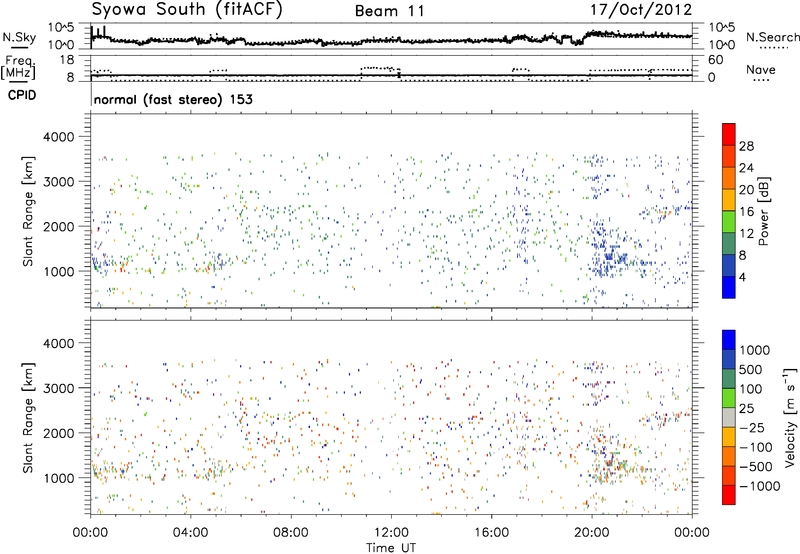Click time axis label '20:00'
The height and width of the screenshot is (554, 800).
pyautogui.click(x=592, y=533)
